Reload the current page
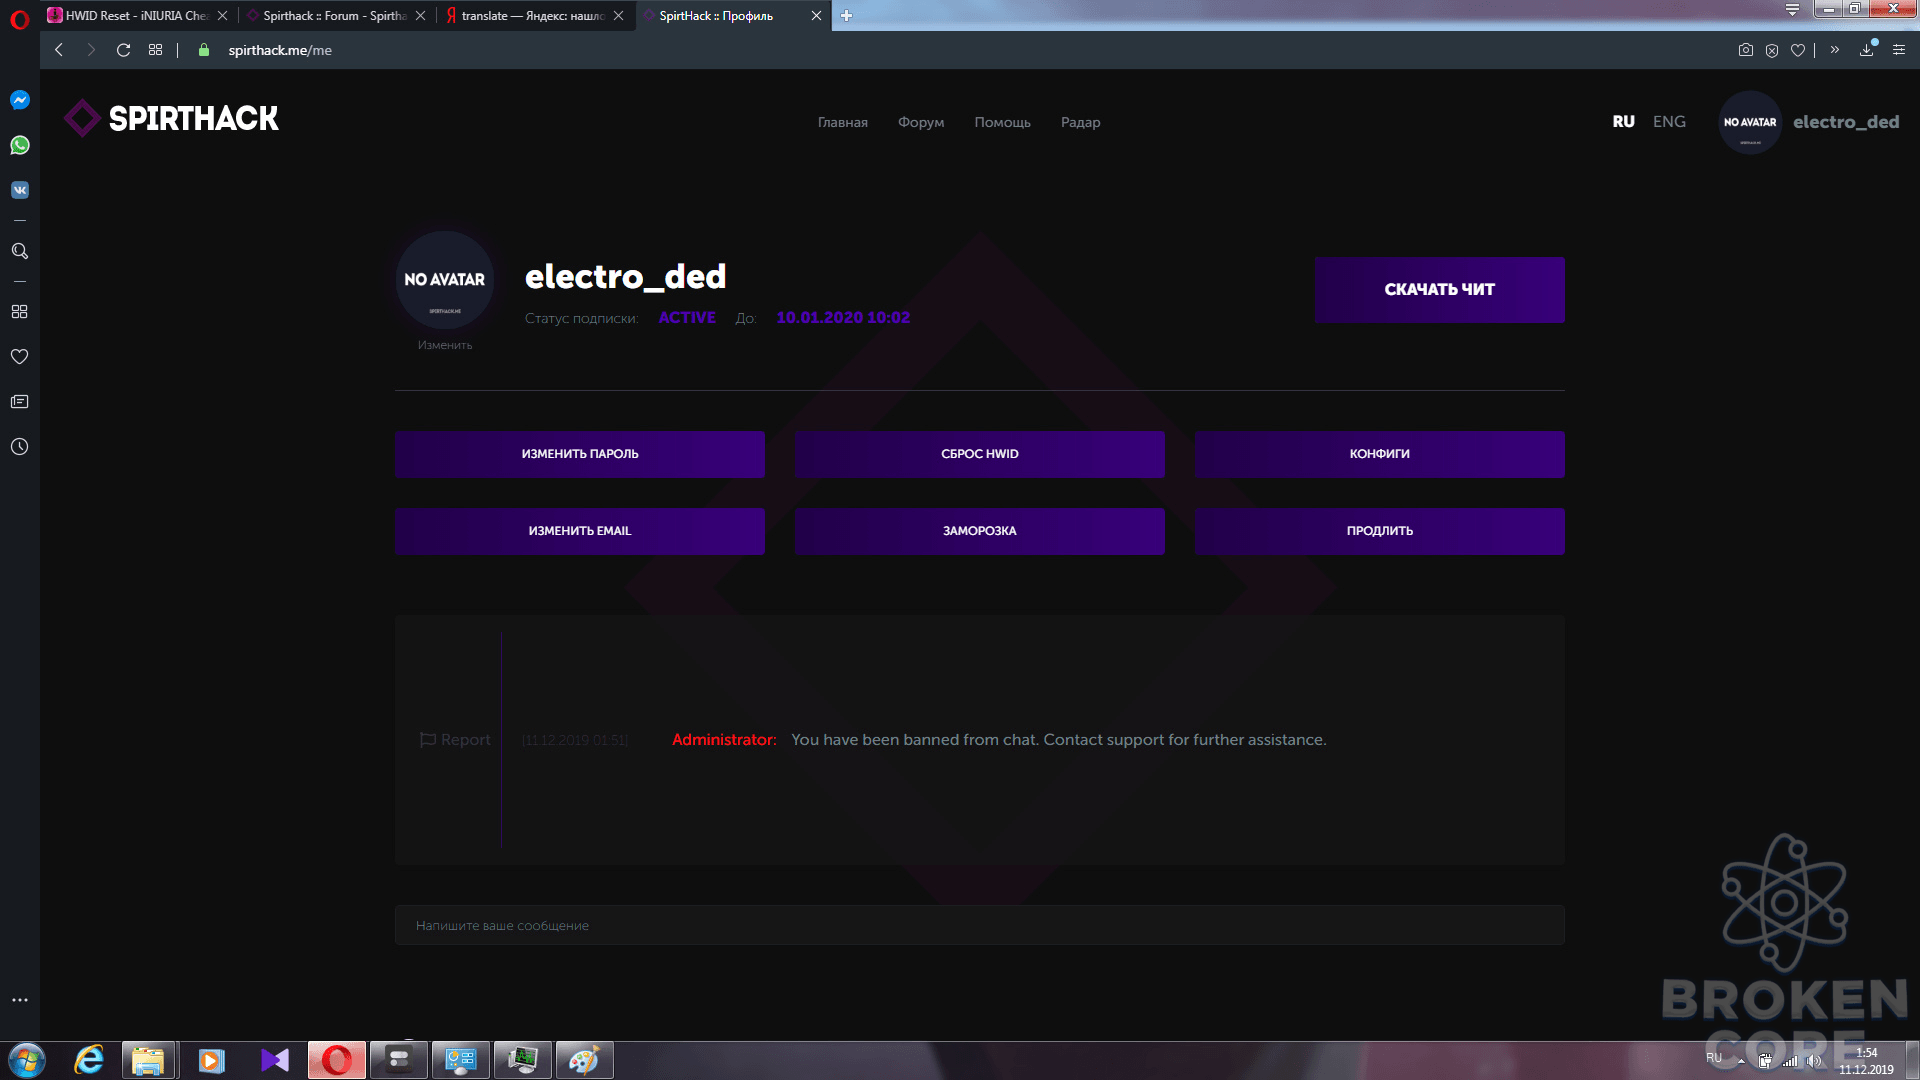Image resolution: width=1920 pixels, height=1080 pixels. click(x=123, y=50)
